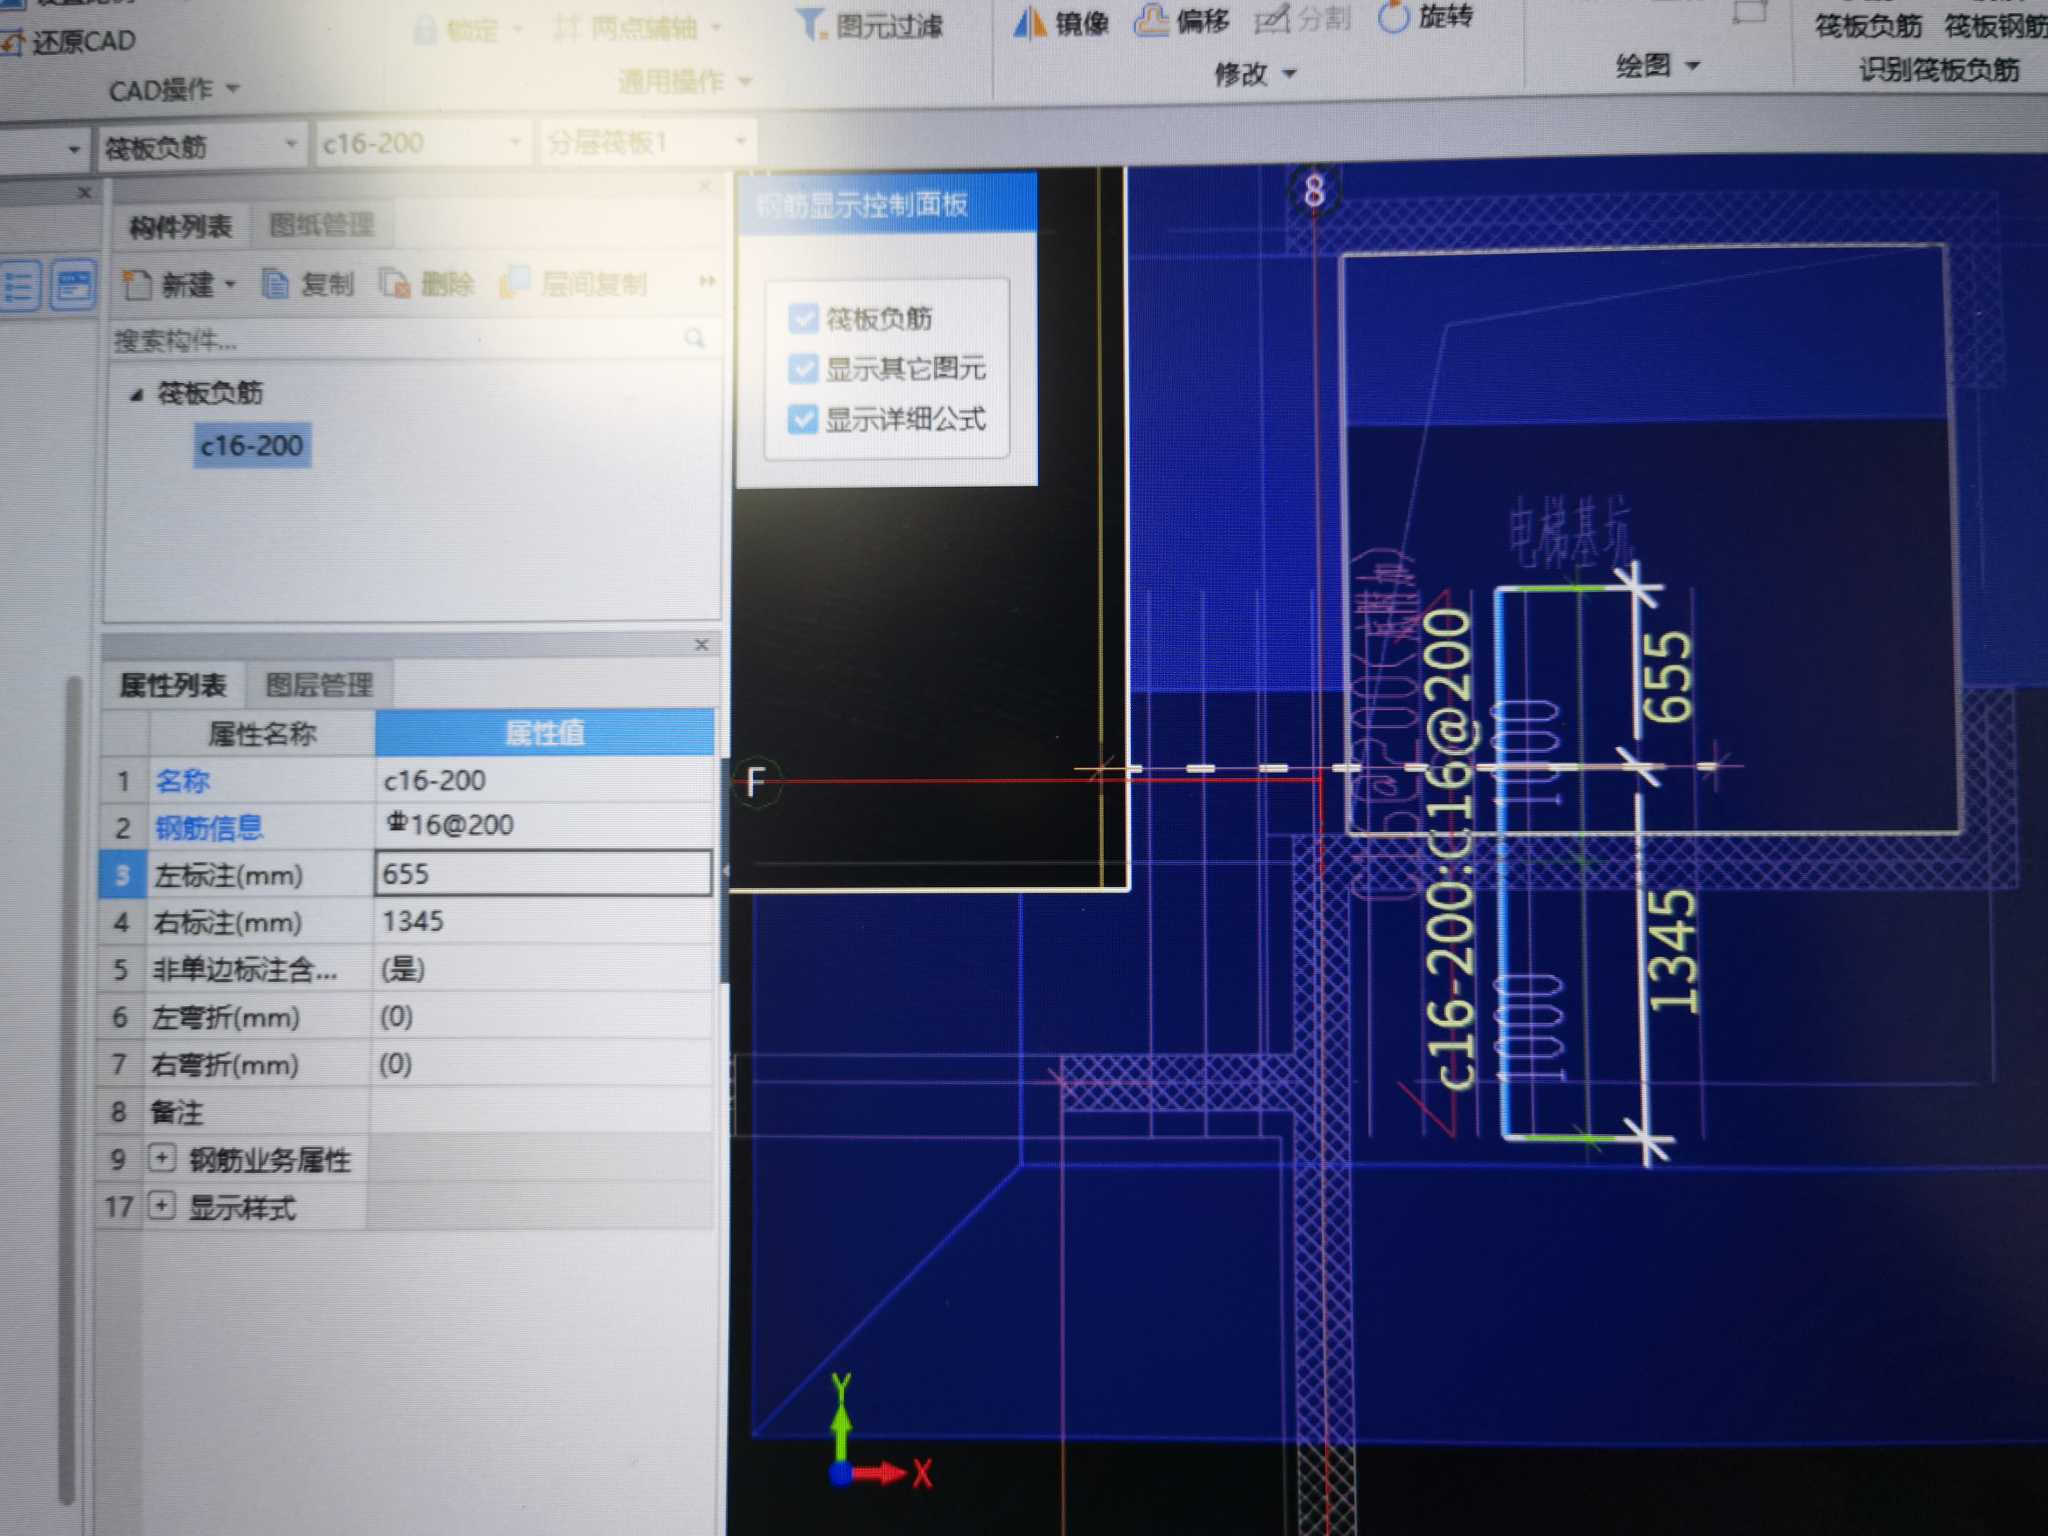Close the component list panel

pyautogui.click(x=705, y=186)
